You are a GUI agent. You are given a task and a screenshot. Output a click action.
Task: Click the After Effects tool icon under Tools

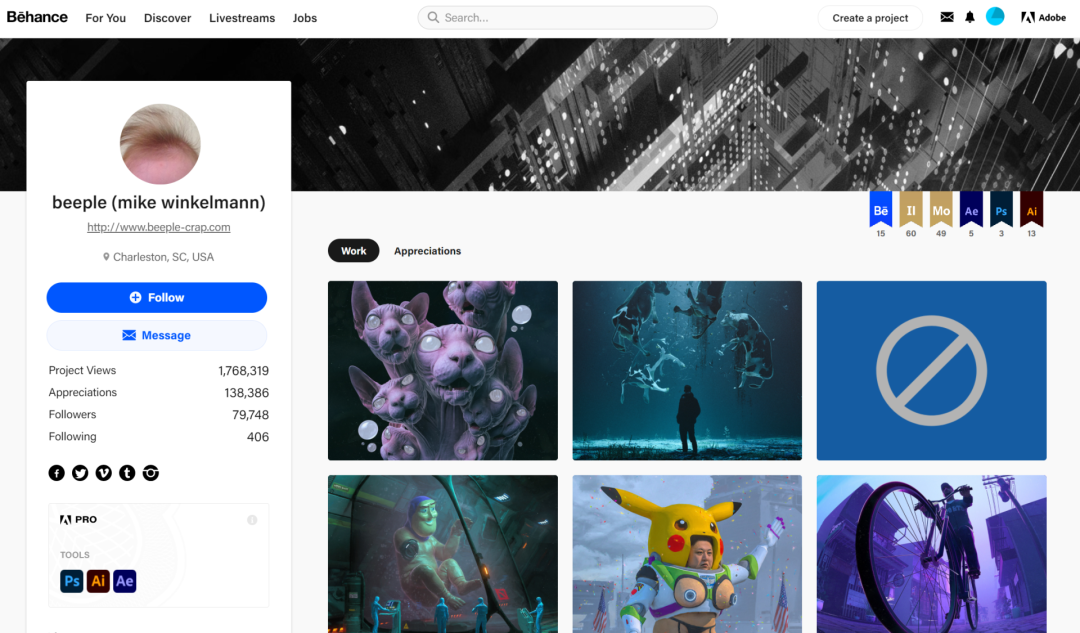pos(125,581)
